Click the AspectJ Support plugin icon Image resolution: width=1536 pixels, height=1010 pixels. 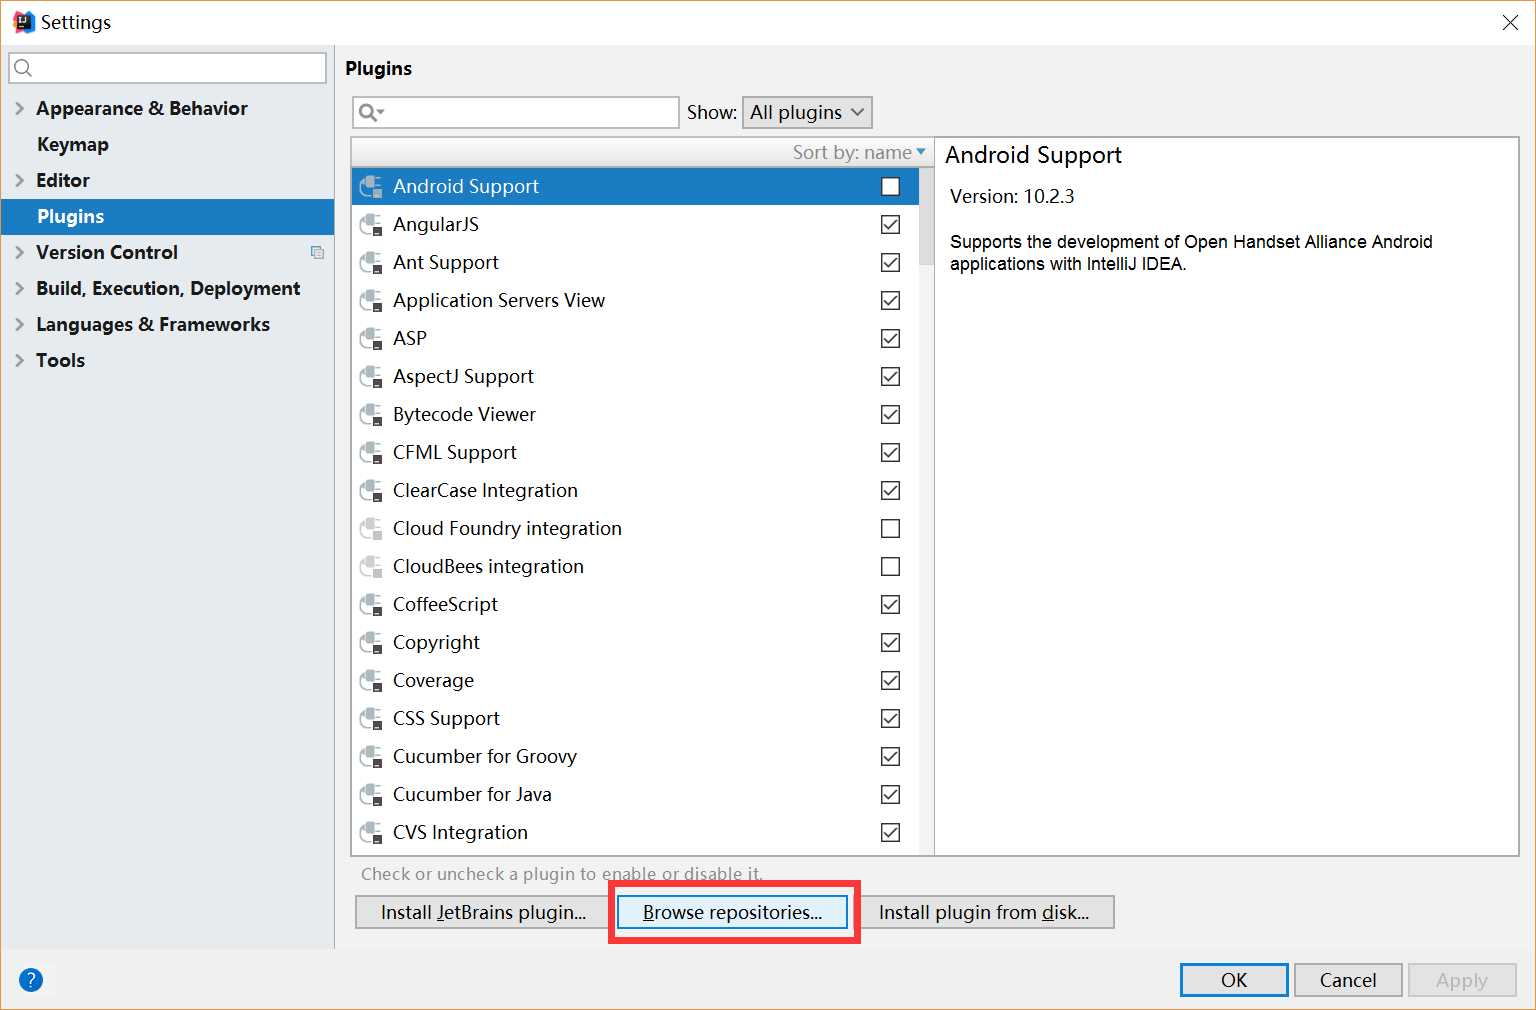click(371, 377)
